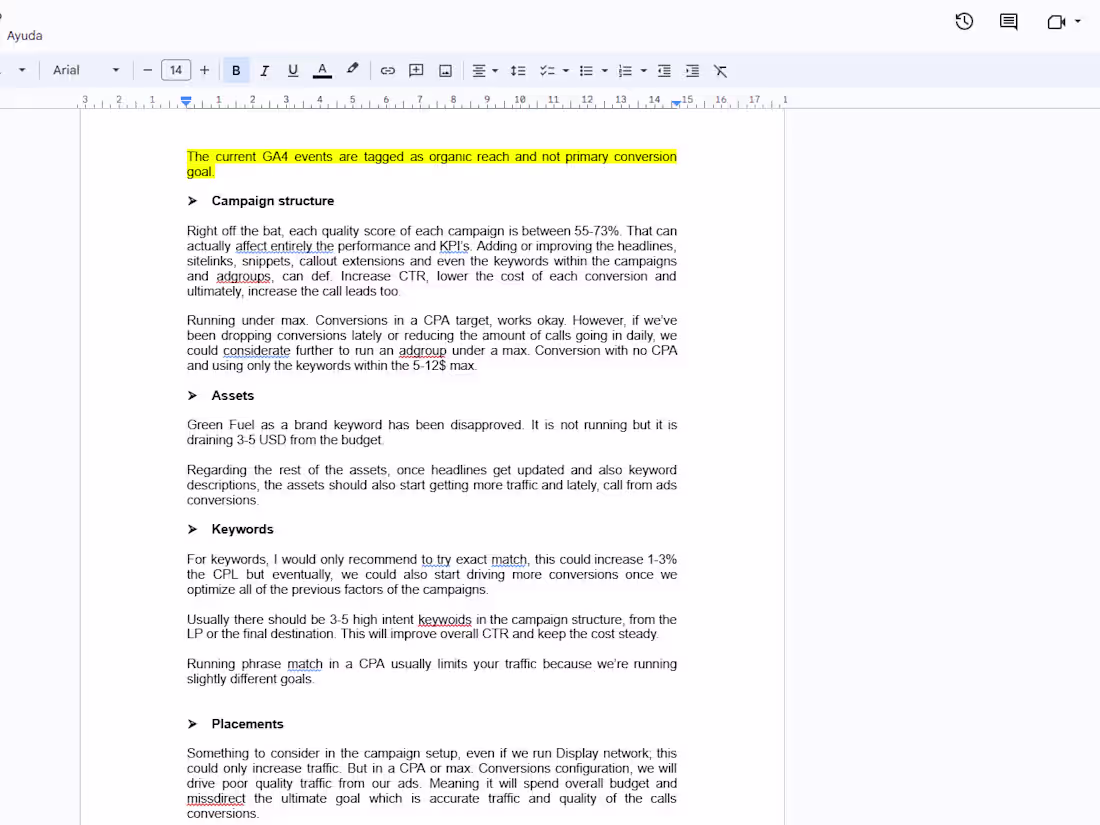This screenshot has width=1100, height=825.
Task: Open the paragraph style dropdown arrow
Action: [22, 70]
